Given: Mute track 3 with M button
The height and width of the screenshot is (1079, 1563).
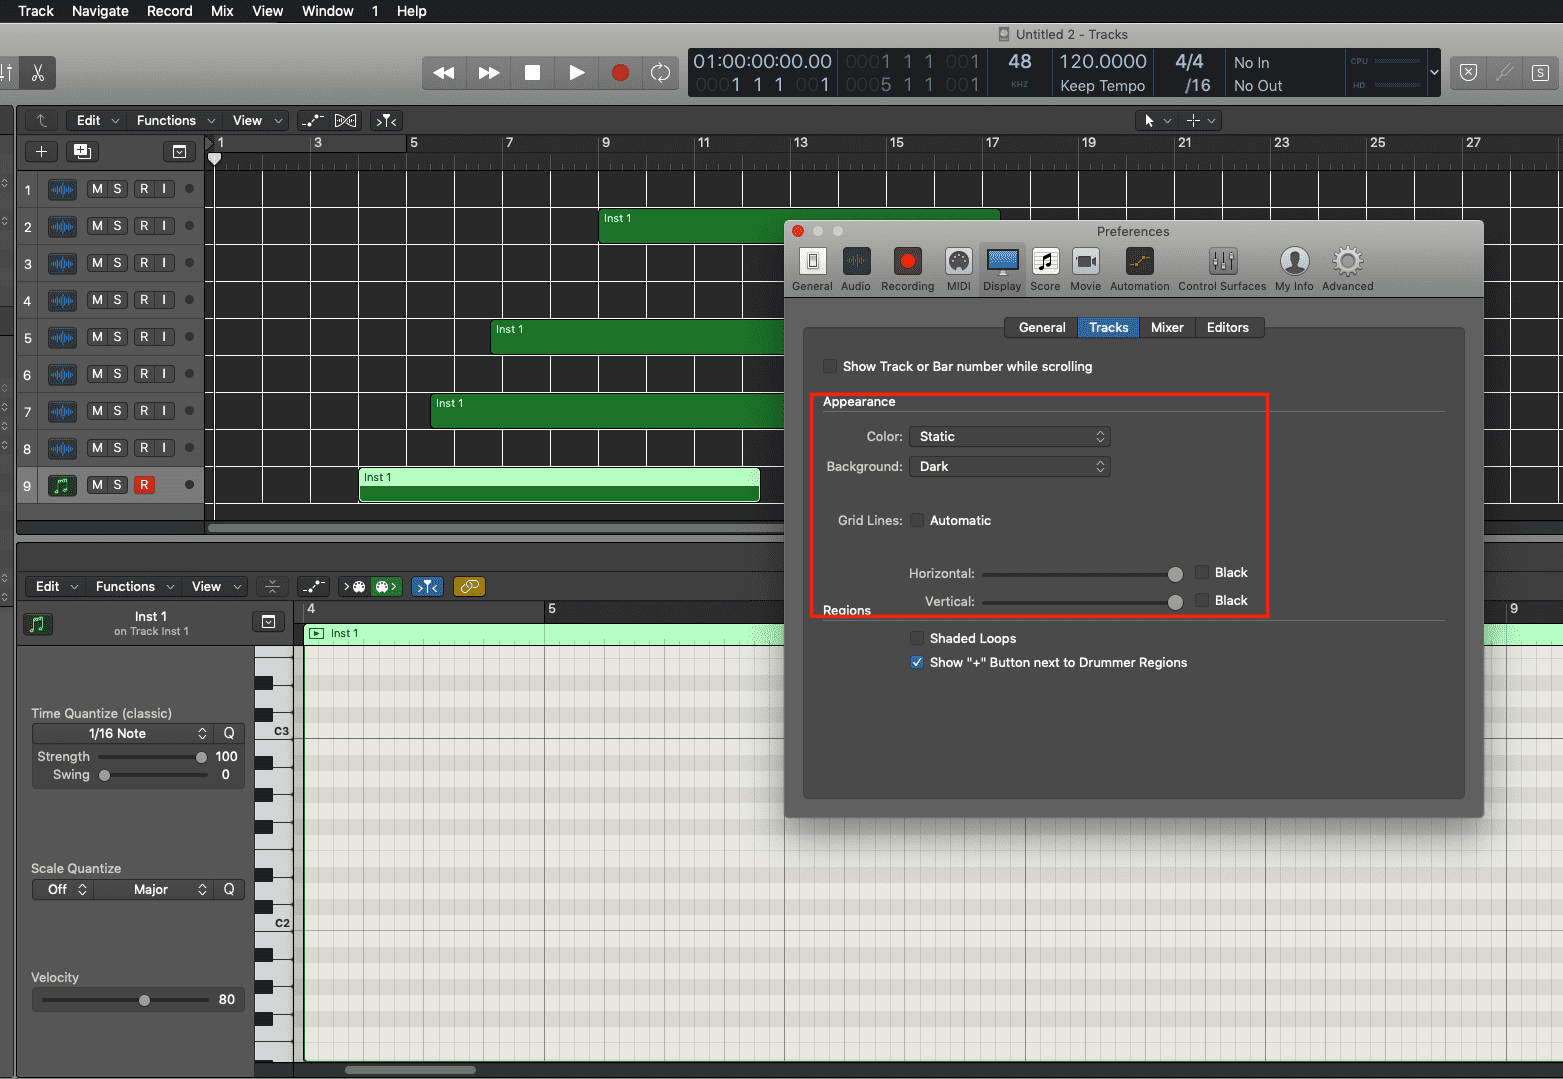Looking at the screenshot, I should tap(97, 263).
